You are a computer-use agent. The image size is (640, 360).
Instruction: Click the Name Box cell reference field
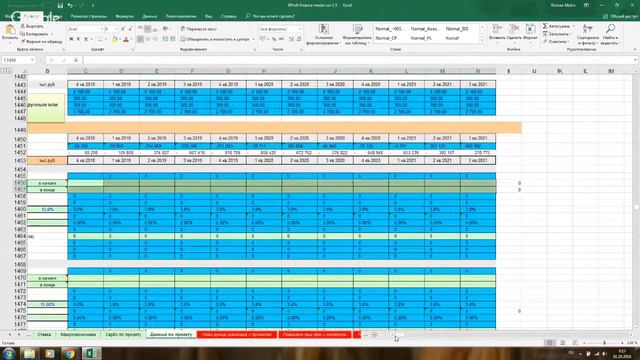pos(19,60)
